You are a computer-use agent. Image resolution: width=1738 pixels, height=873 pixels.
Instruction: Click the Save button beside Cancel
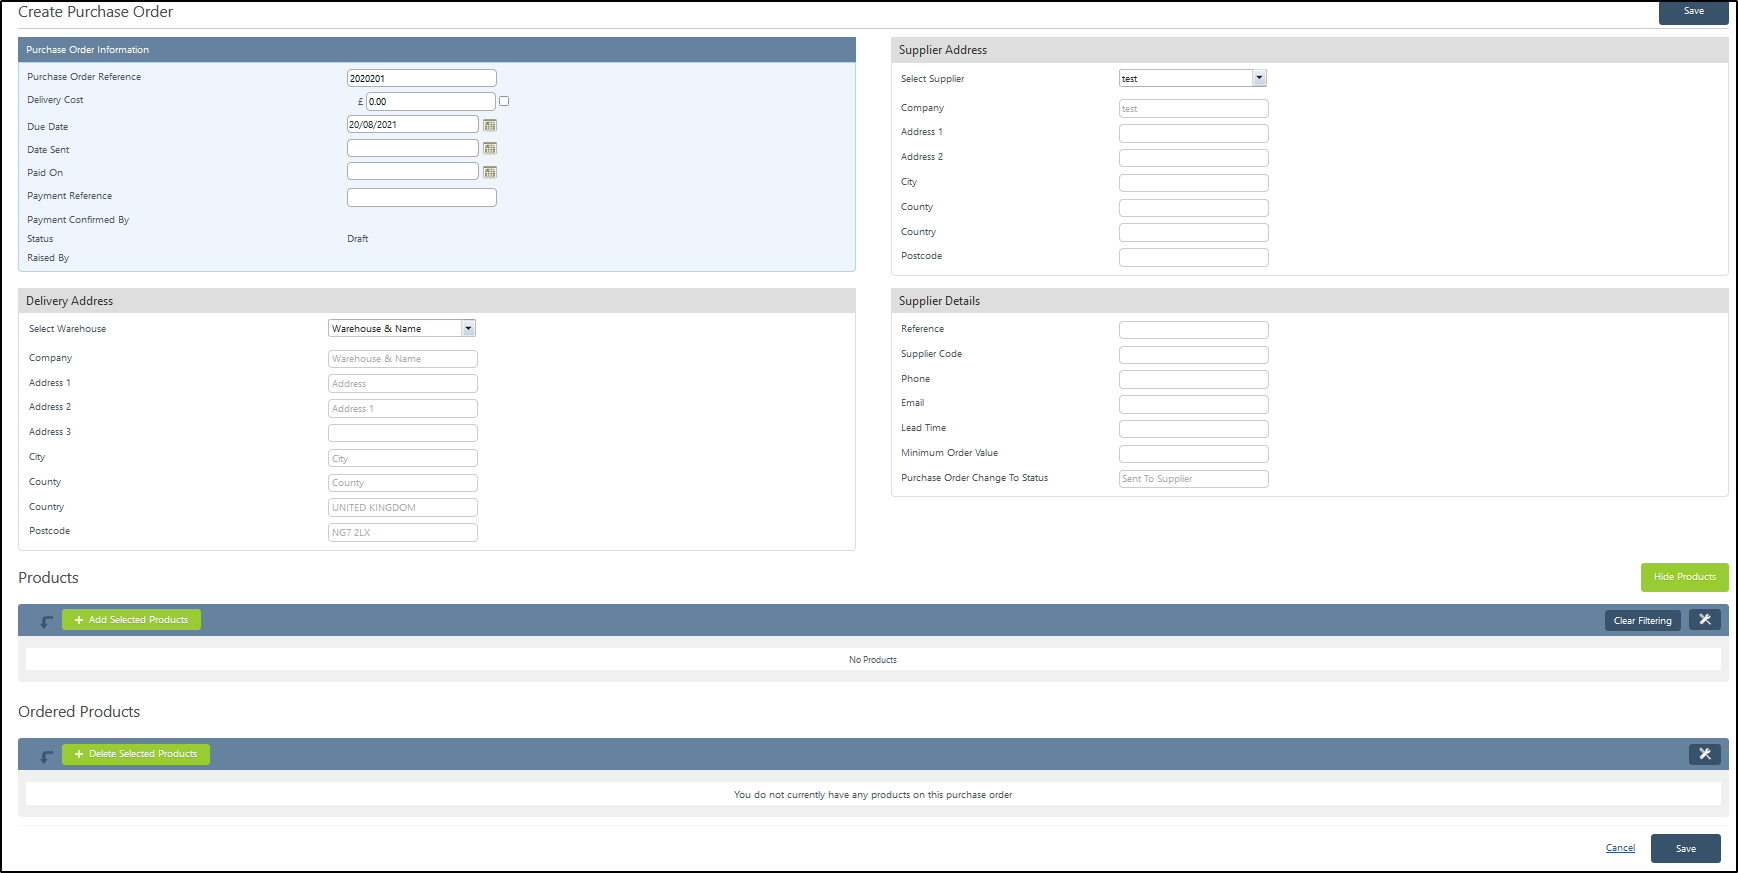pos(1686,848)
